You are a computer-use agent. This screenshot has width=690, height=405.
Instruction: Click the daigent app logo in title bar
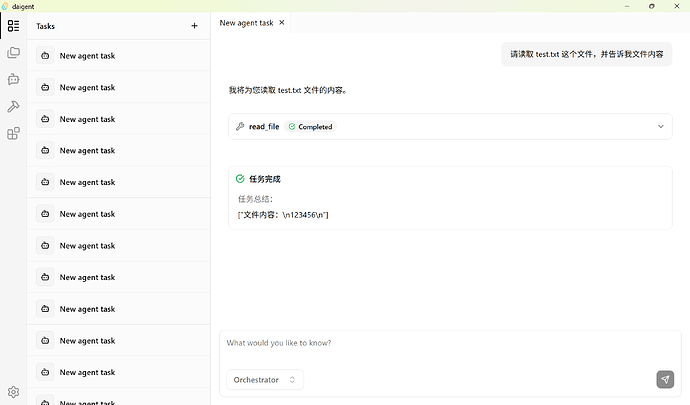[5, 6]
